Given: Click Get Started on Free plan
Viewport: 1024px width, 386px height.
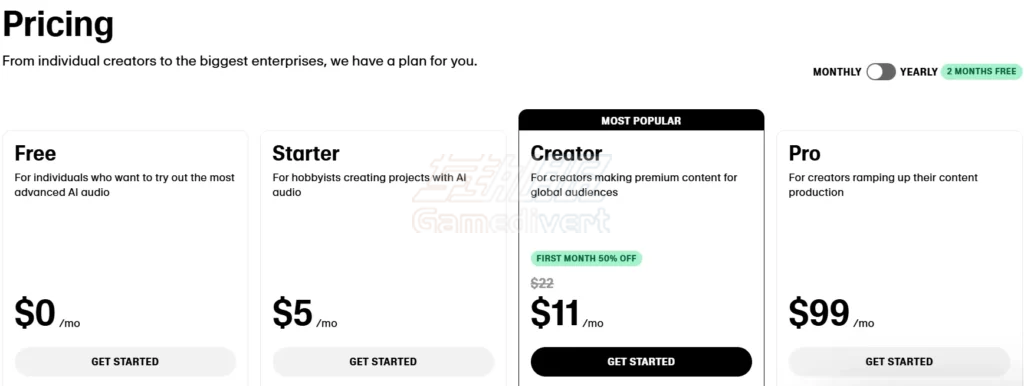Looking at the screenshot, I should 125,361.
